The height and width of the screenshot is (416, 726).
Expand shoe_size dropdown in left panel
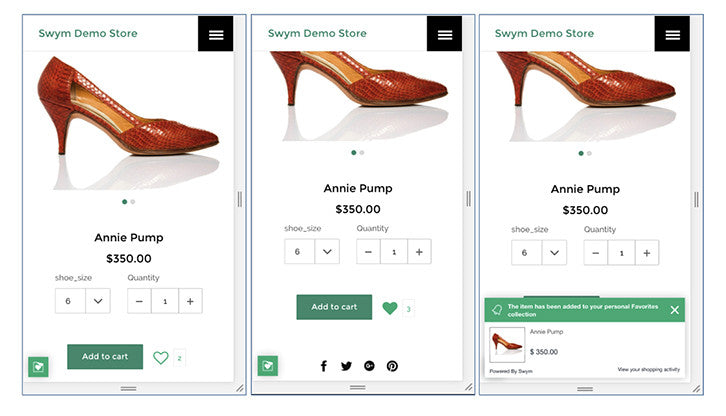pos(83,301)
